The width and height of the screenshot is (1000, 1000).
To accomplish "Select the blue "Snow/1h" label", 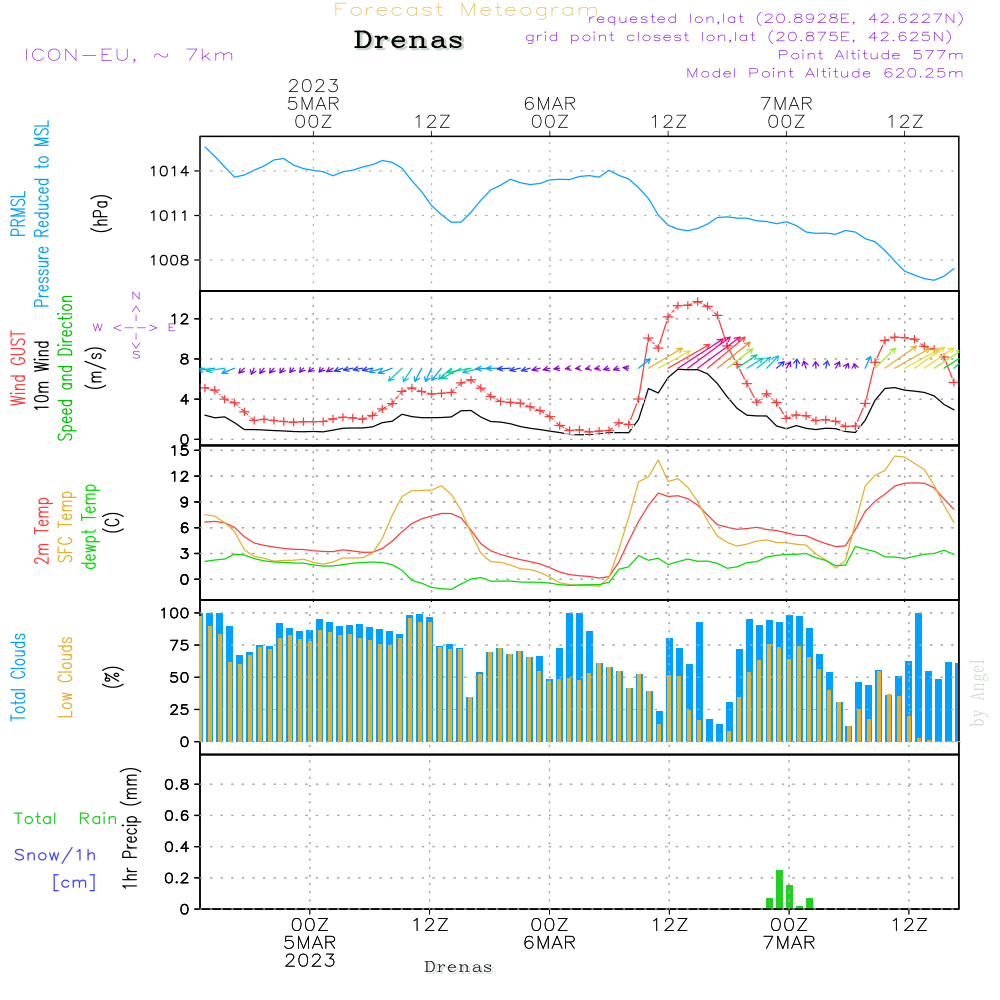I will coord(55,855).
